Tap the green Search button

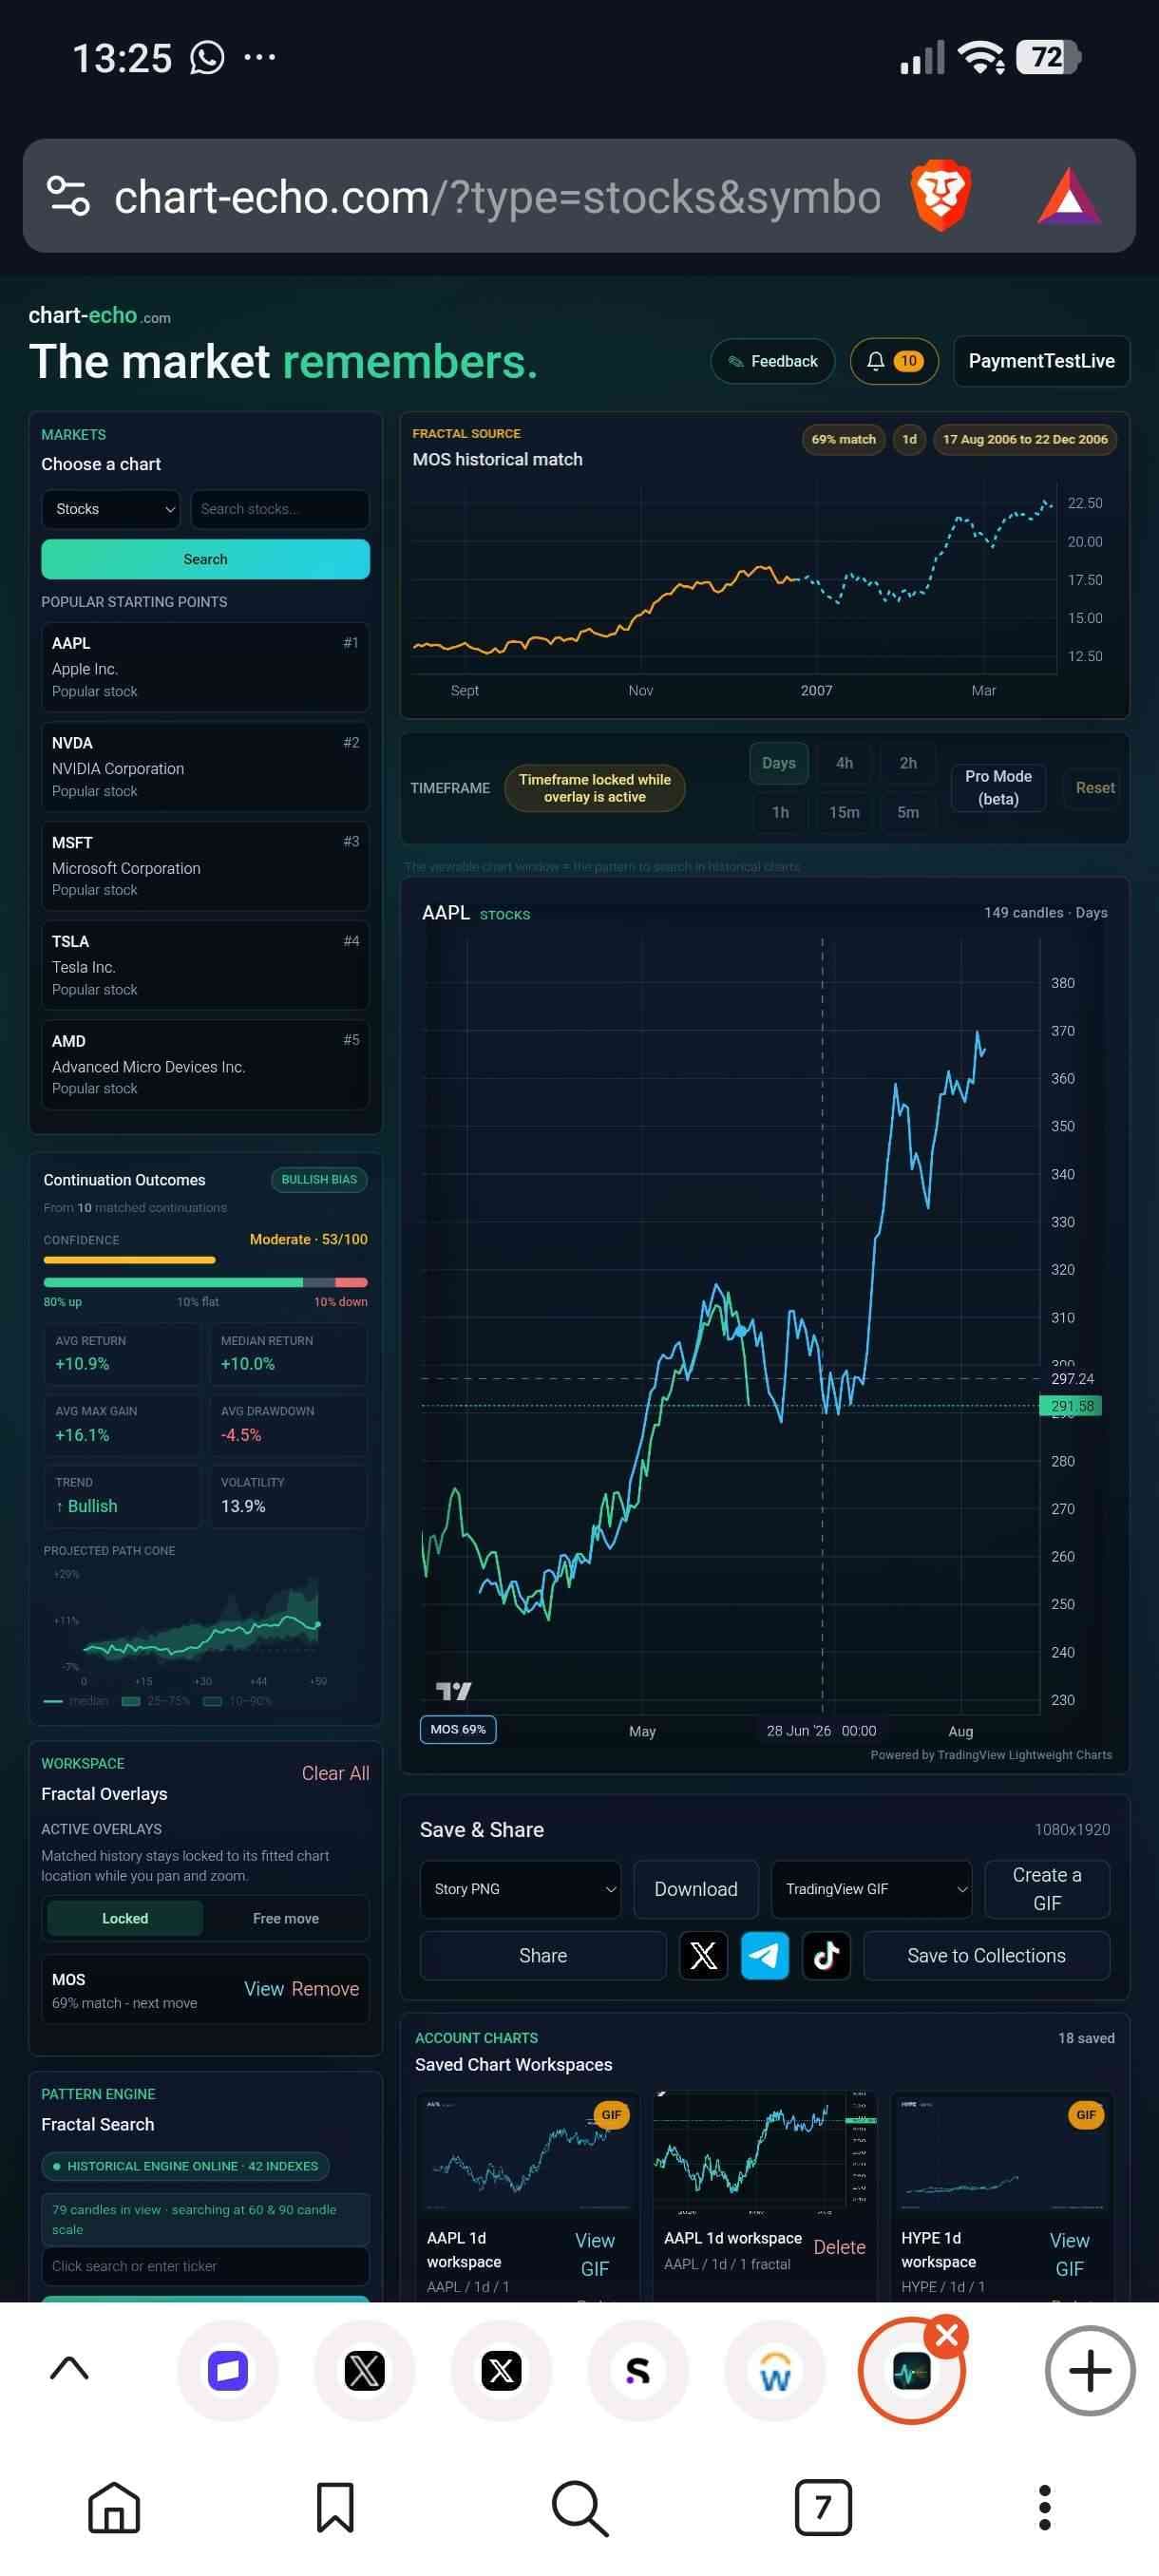tap(205, 559)
